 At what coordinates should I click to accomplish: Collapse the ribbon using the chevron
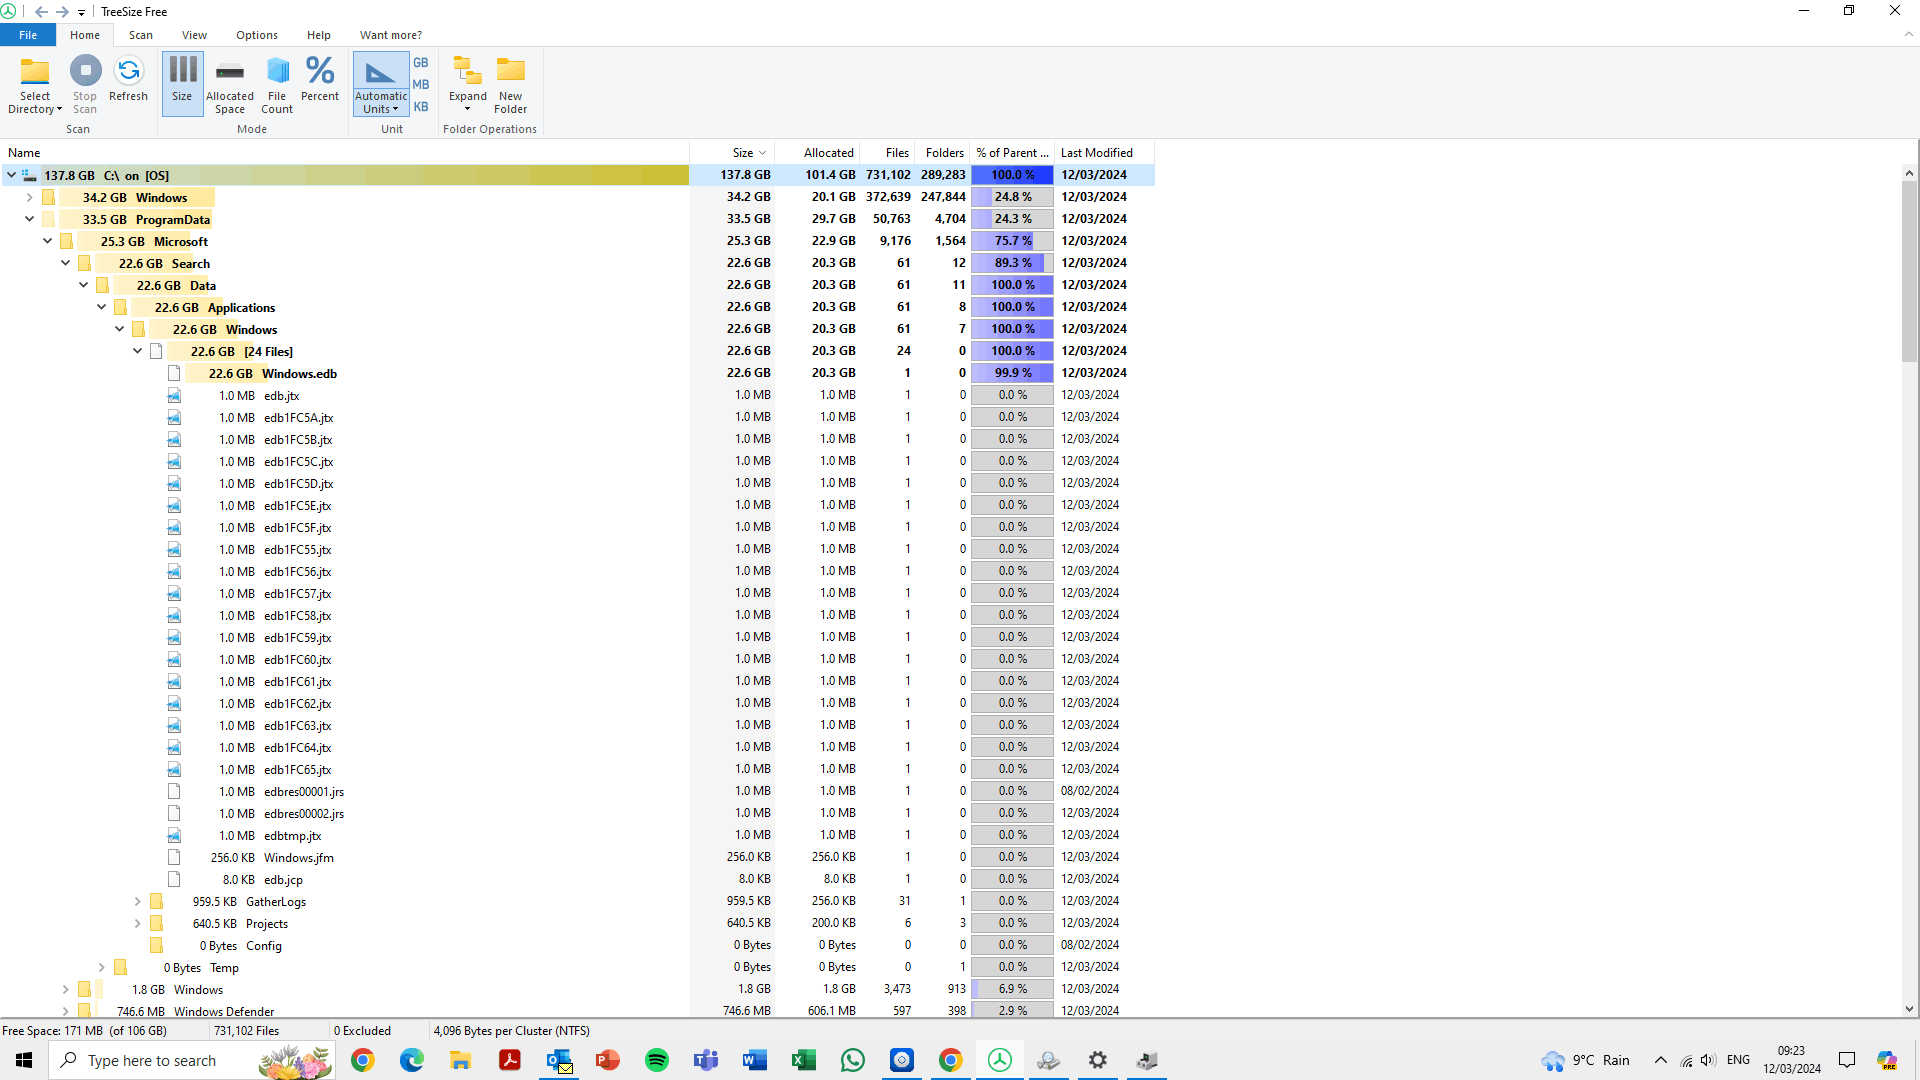(1908, 35)
